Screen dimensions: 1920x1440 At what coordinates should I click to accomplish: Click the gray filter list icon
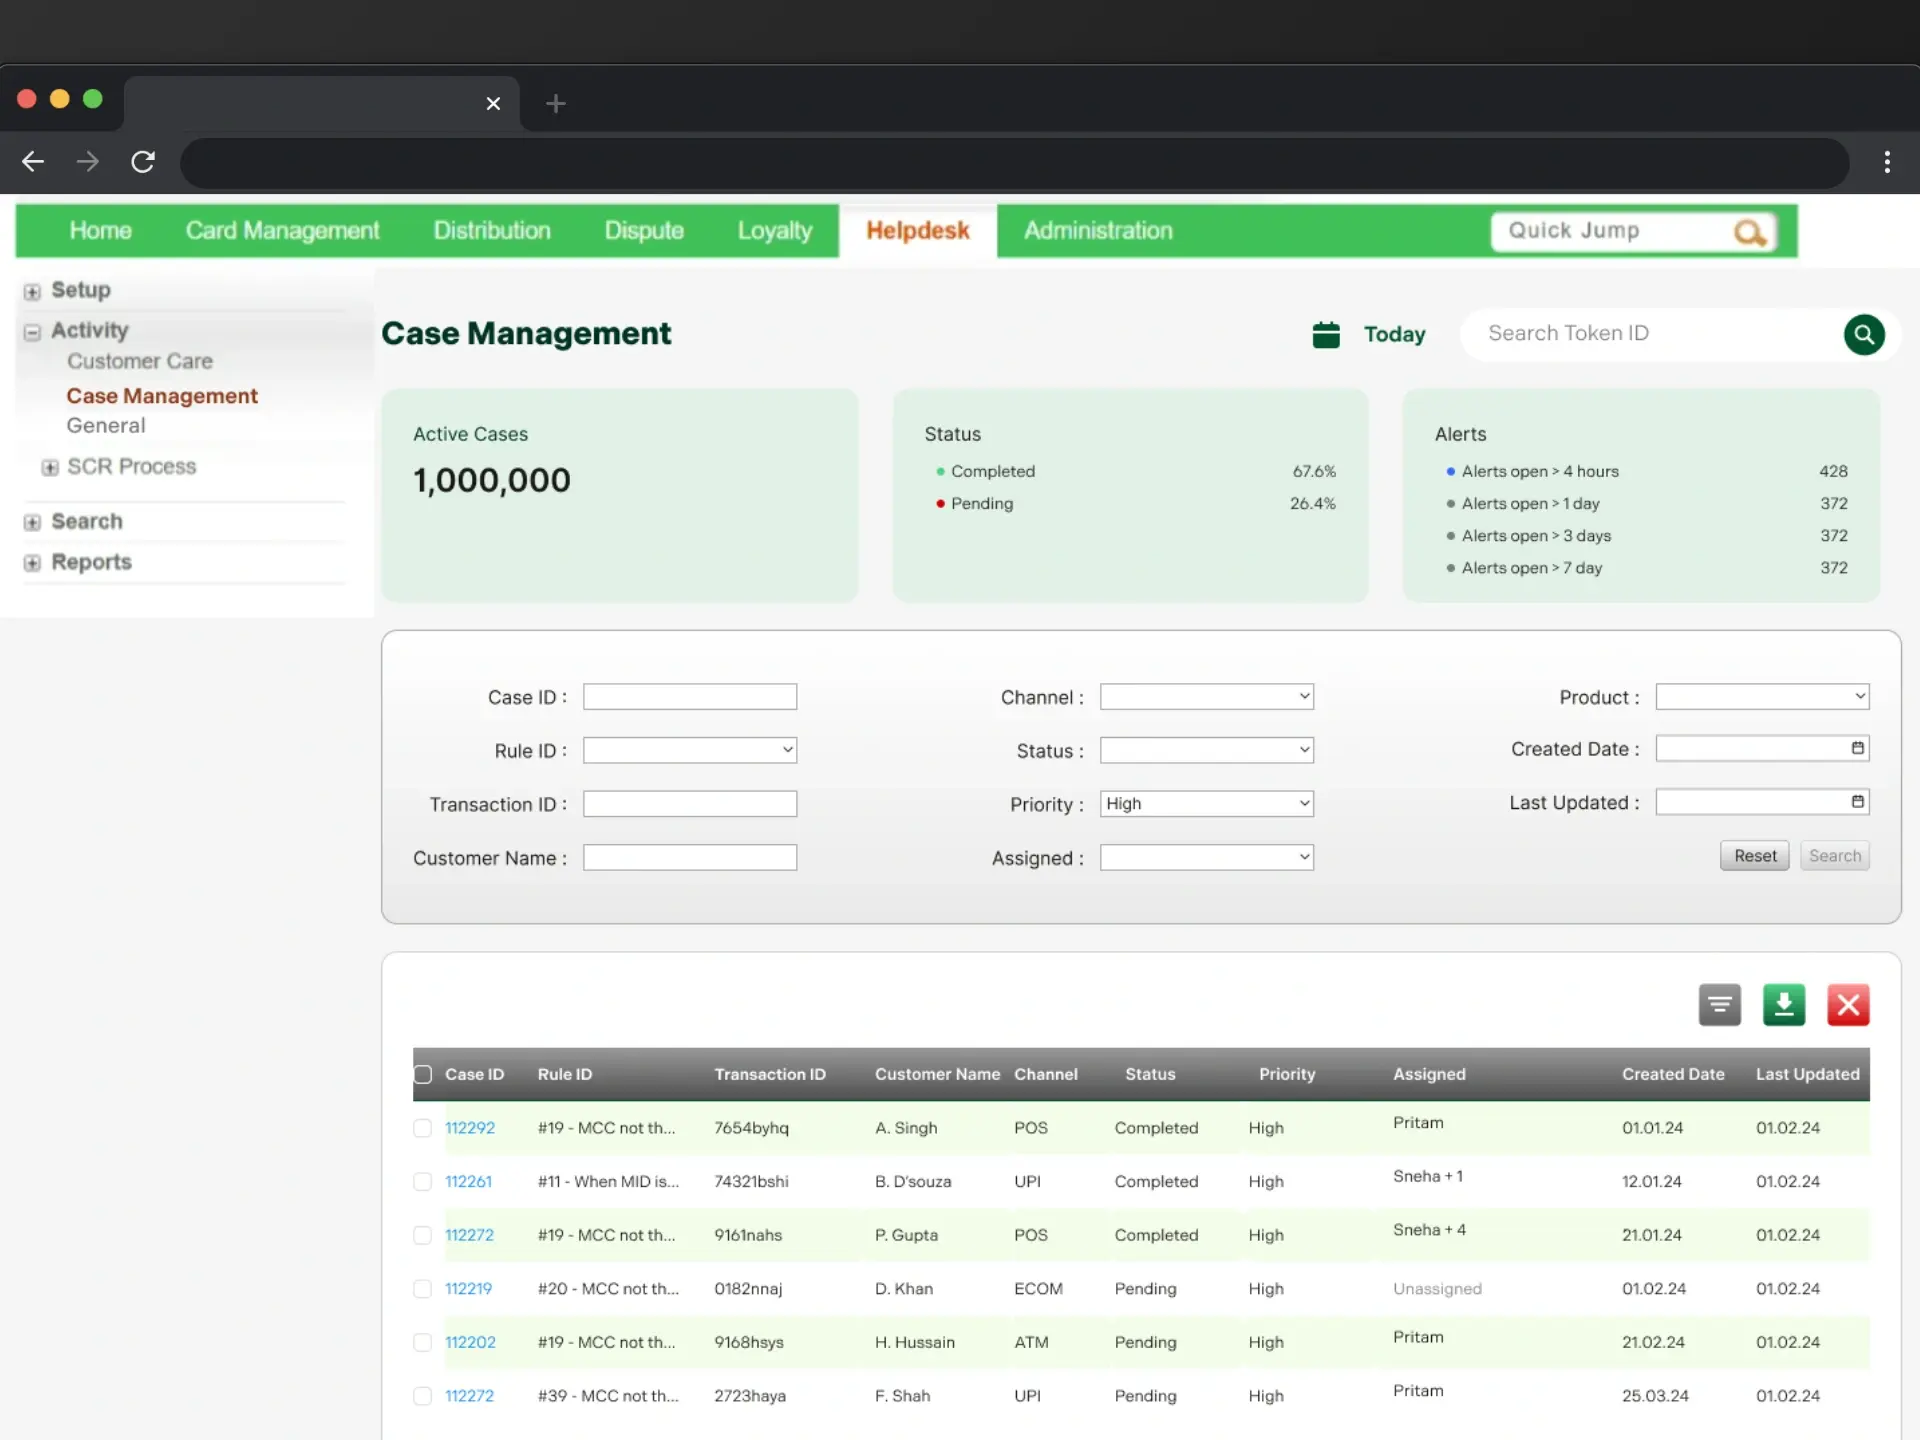(1720, 1004)
